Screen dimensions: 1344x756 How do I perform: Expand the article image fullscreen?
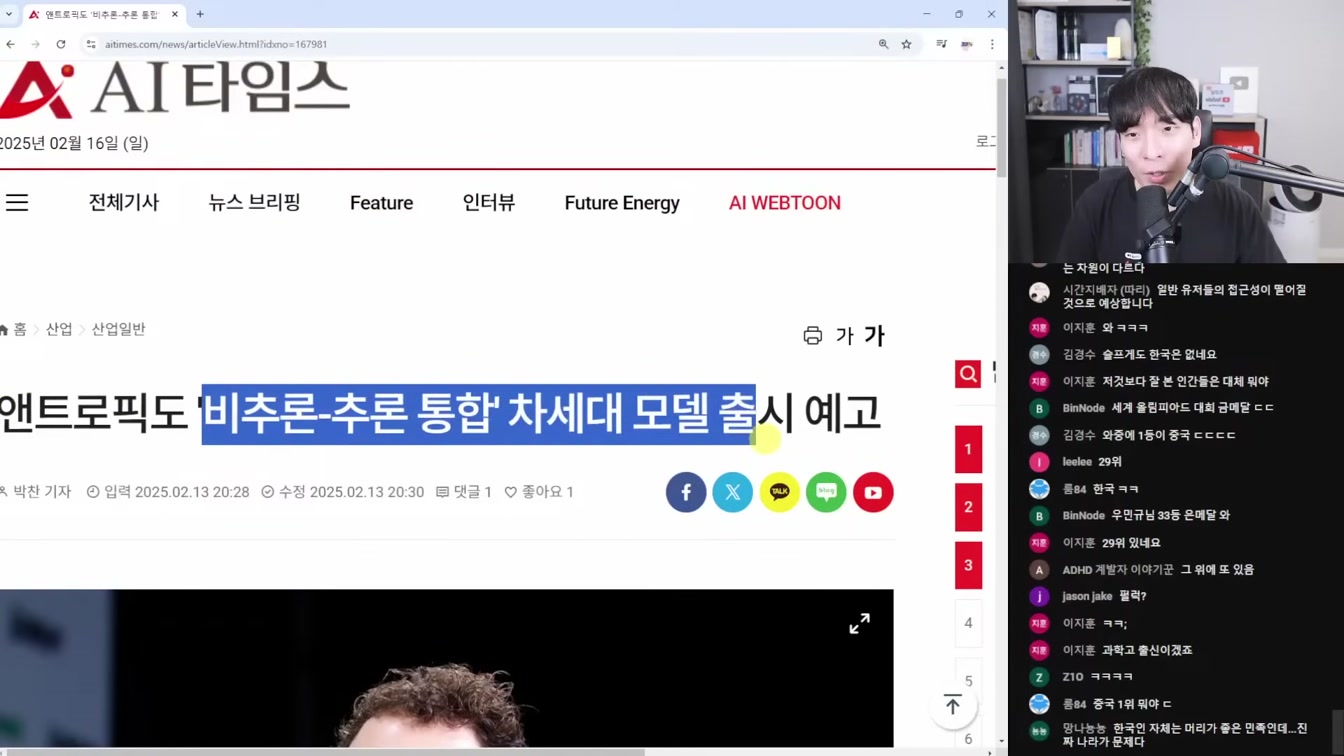tap(860, 623)
